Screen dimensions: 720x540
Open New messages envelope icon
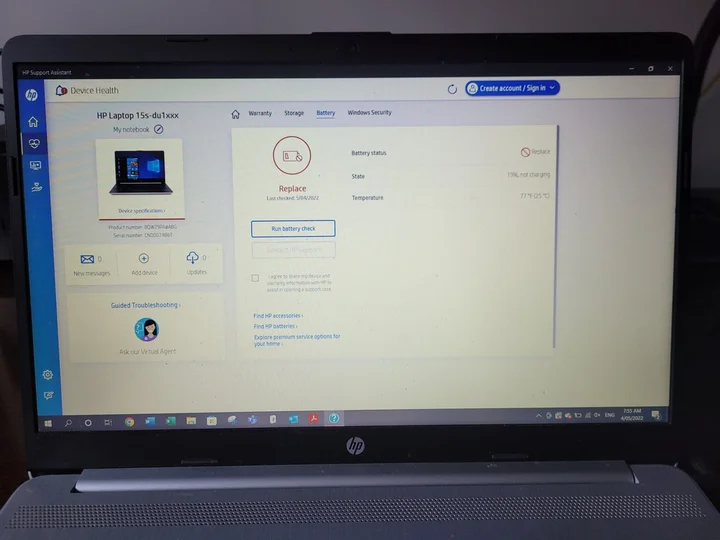88,259
